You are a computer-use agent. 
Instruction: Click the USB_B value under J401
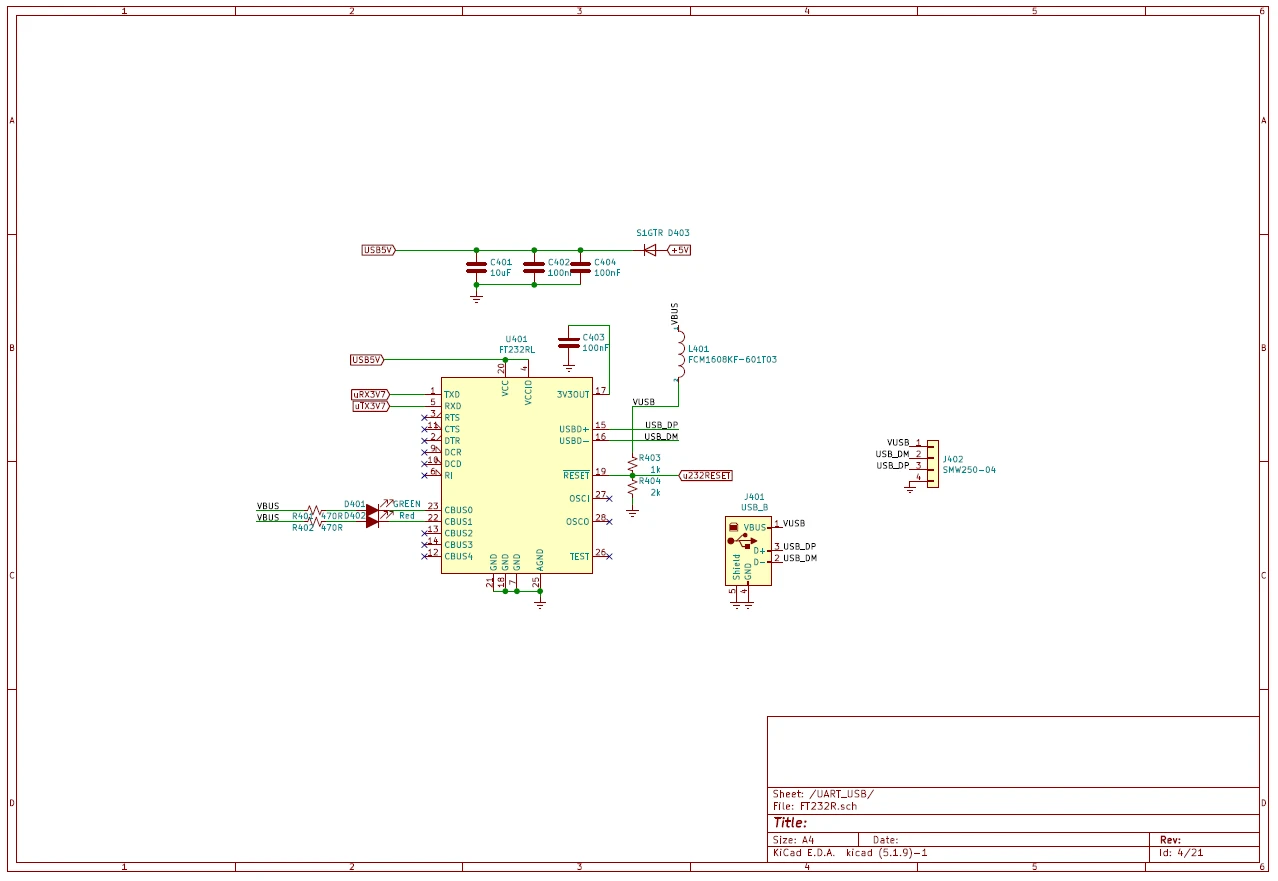point(754,508)
